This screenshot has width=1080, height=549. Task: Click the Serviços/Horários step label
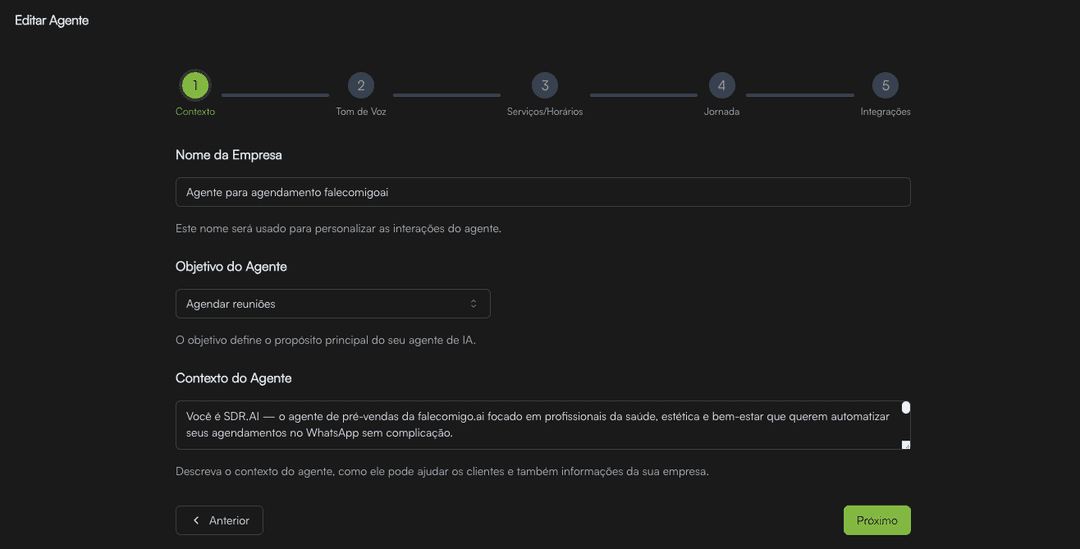[545, 112]
